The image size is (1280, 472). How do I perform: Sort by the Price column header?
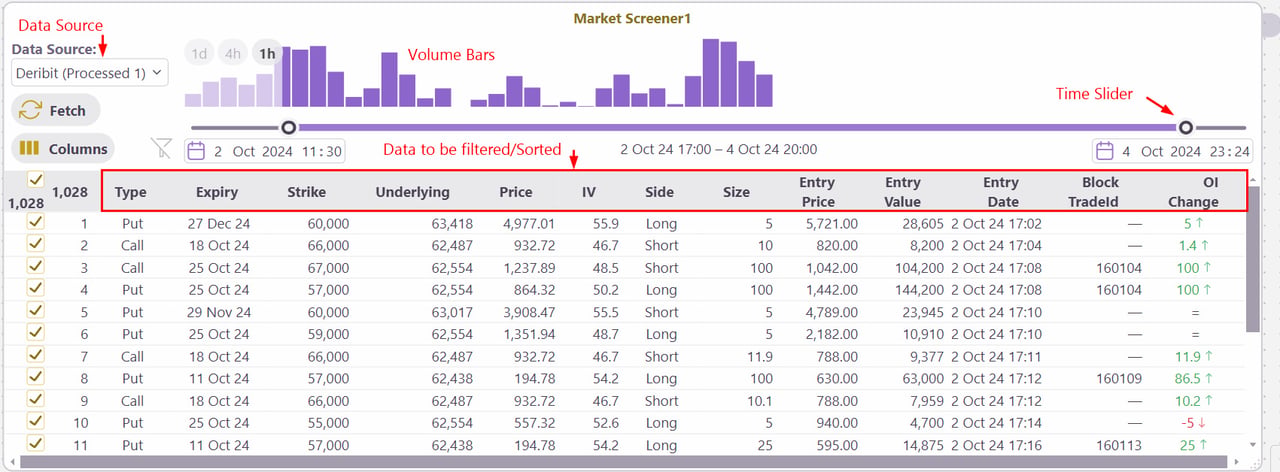[516, 192]
